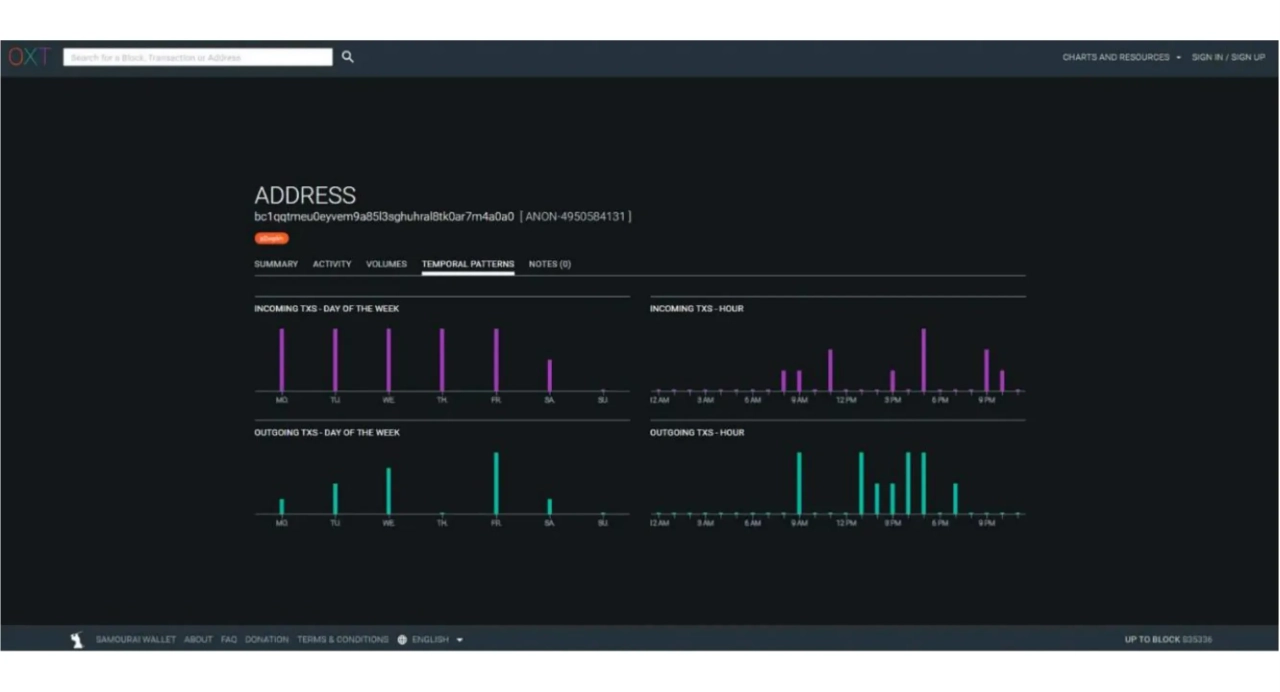Image resolution: width=1280 pixels, height=692 pixels.
Task: Click the Friday bar in outgoing day chart
Action: tap(496, 483)
